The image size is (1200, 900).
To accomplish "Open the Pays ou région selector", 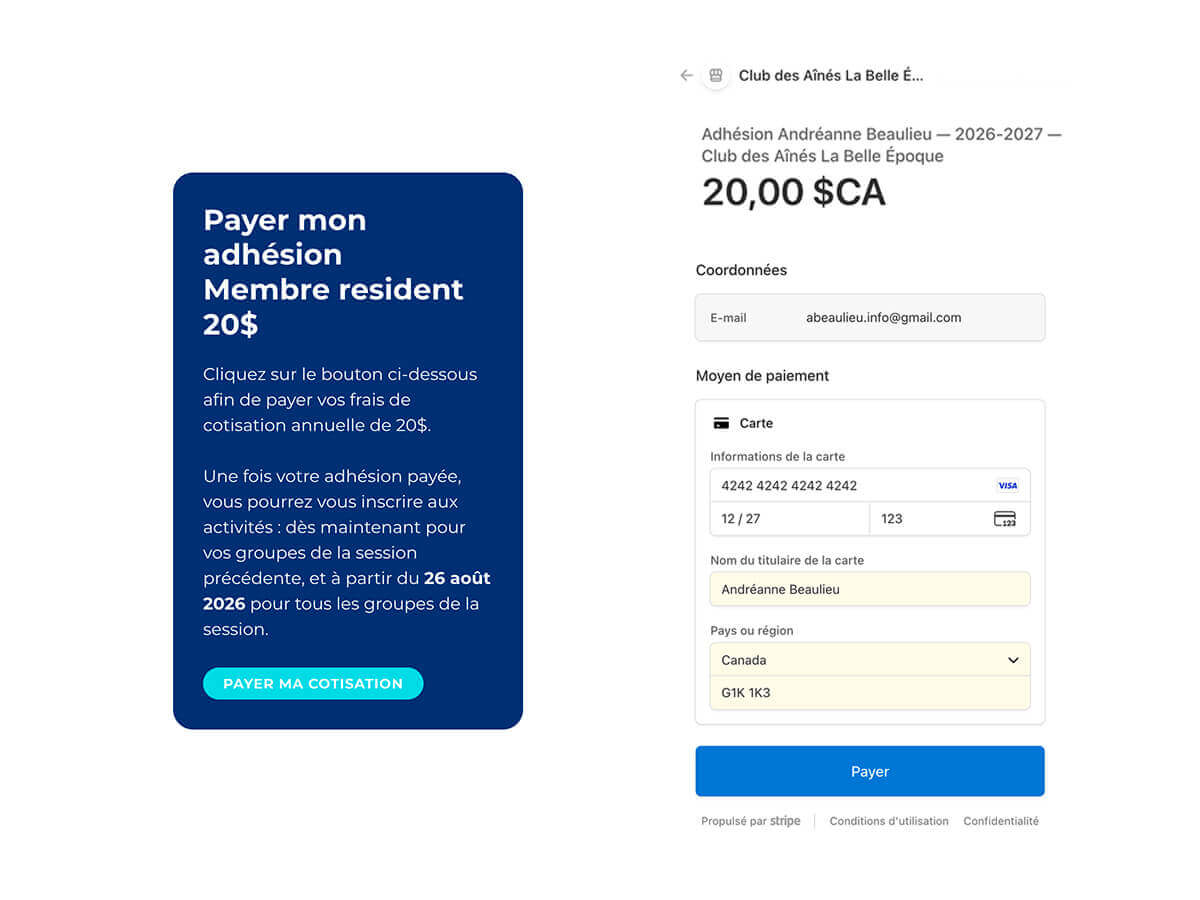I will tap(870, 660).
